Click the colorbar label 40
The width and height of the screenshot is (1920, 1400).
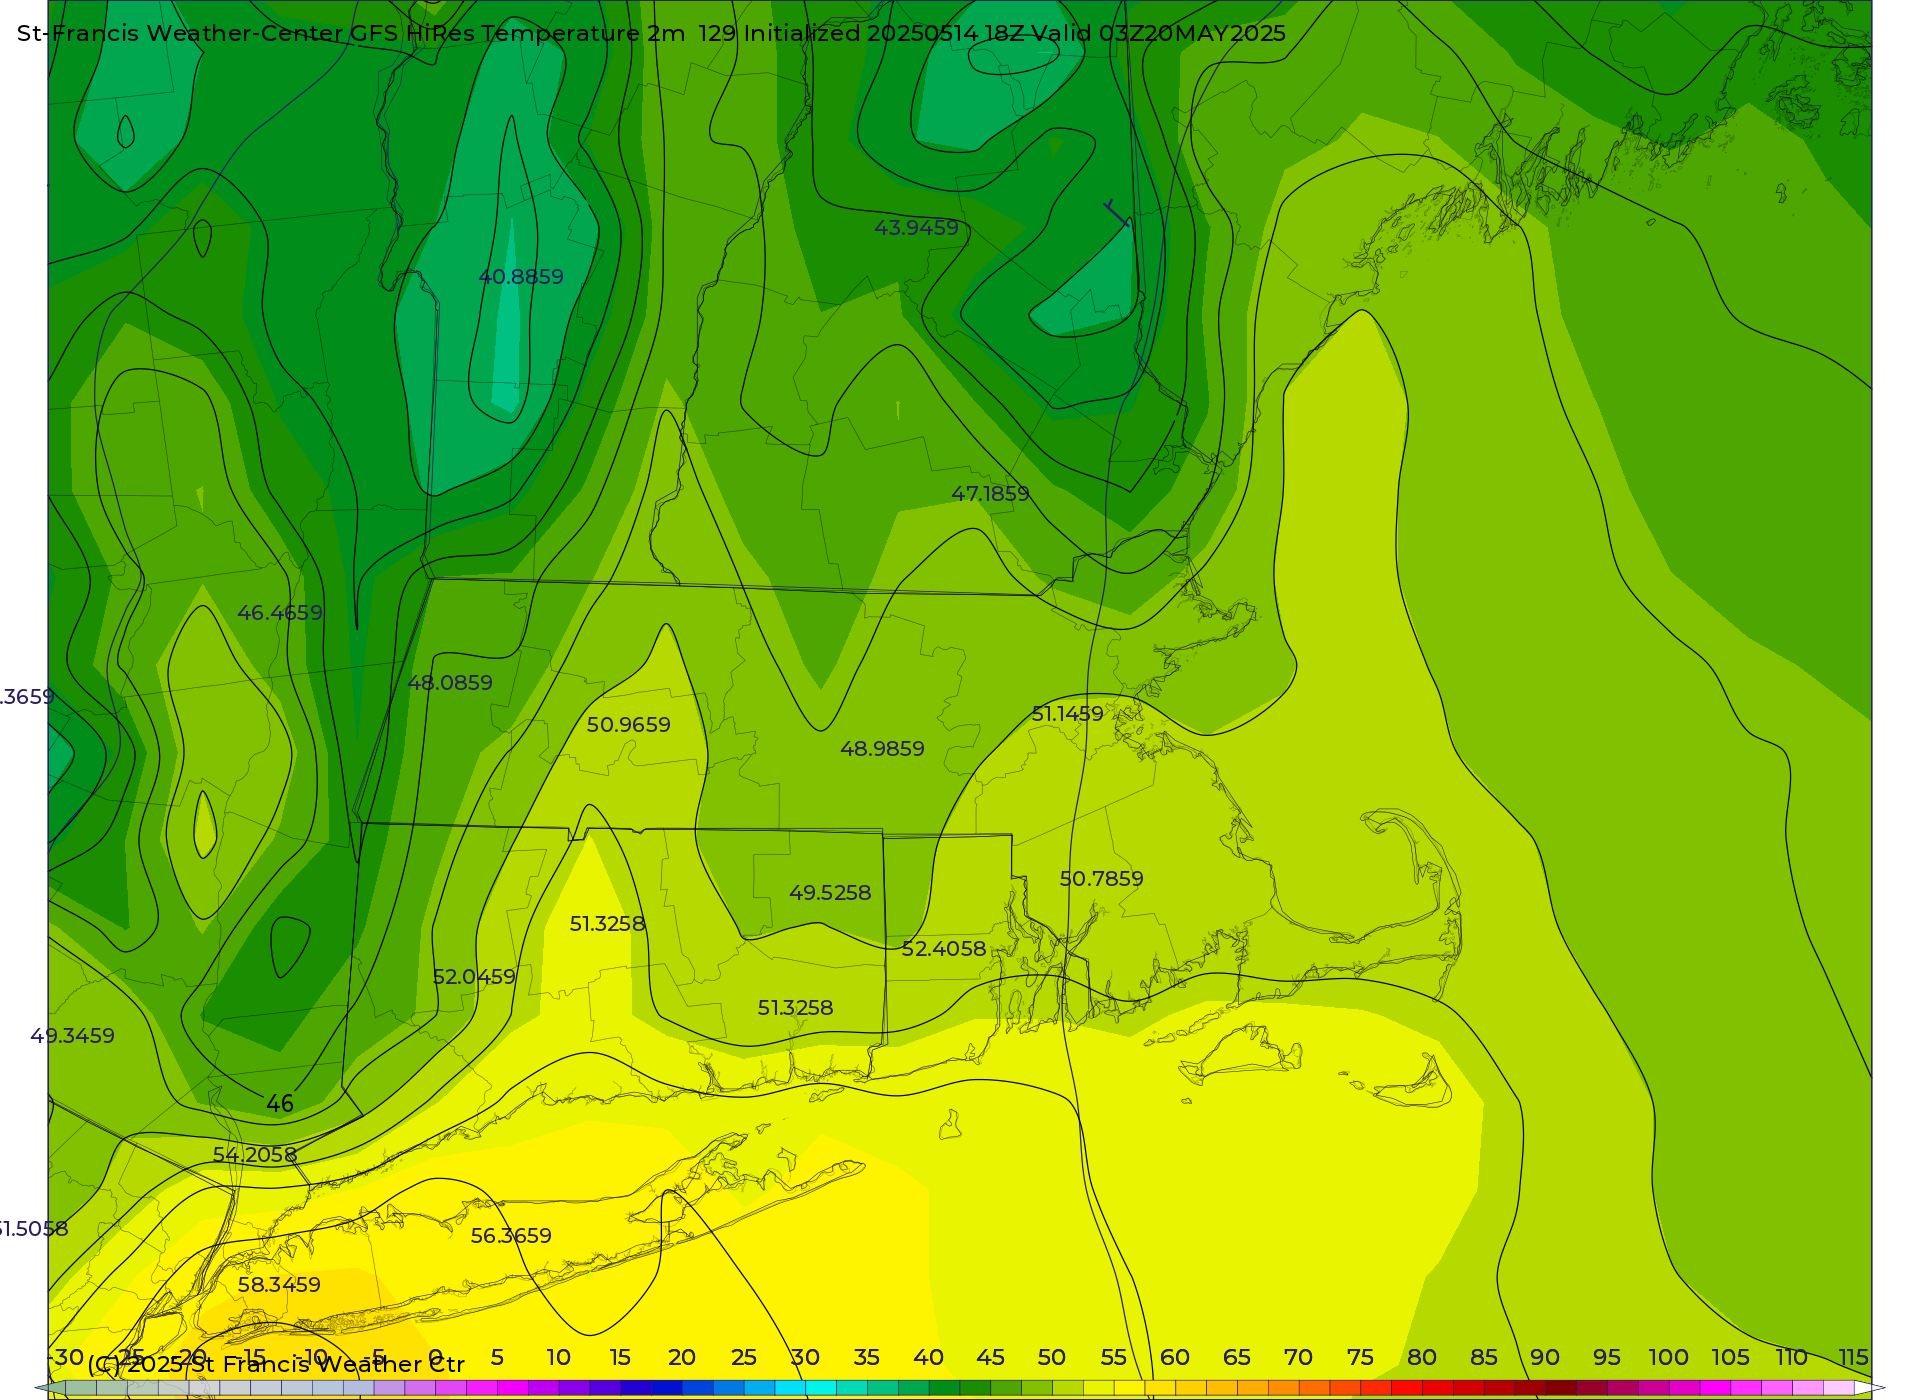929,1358
